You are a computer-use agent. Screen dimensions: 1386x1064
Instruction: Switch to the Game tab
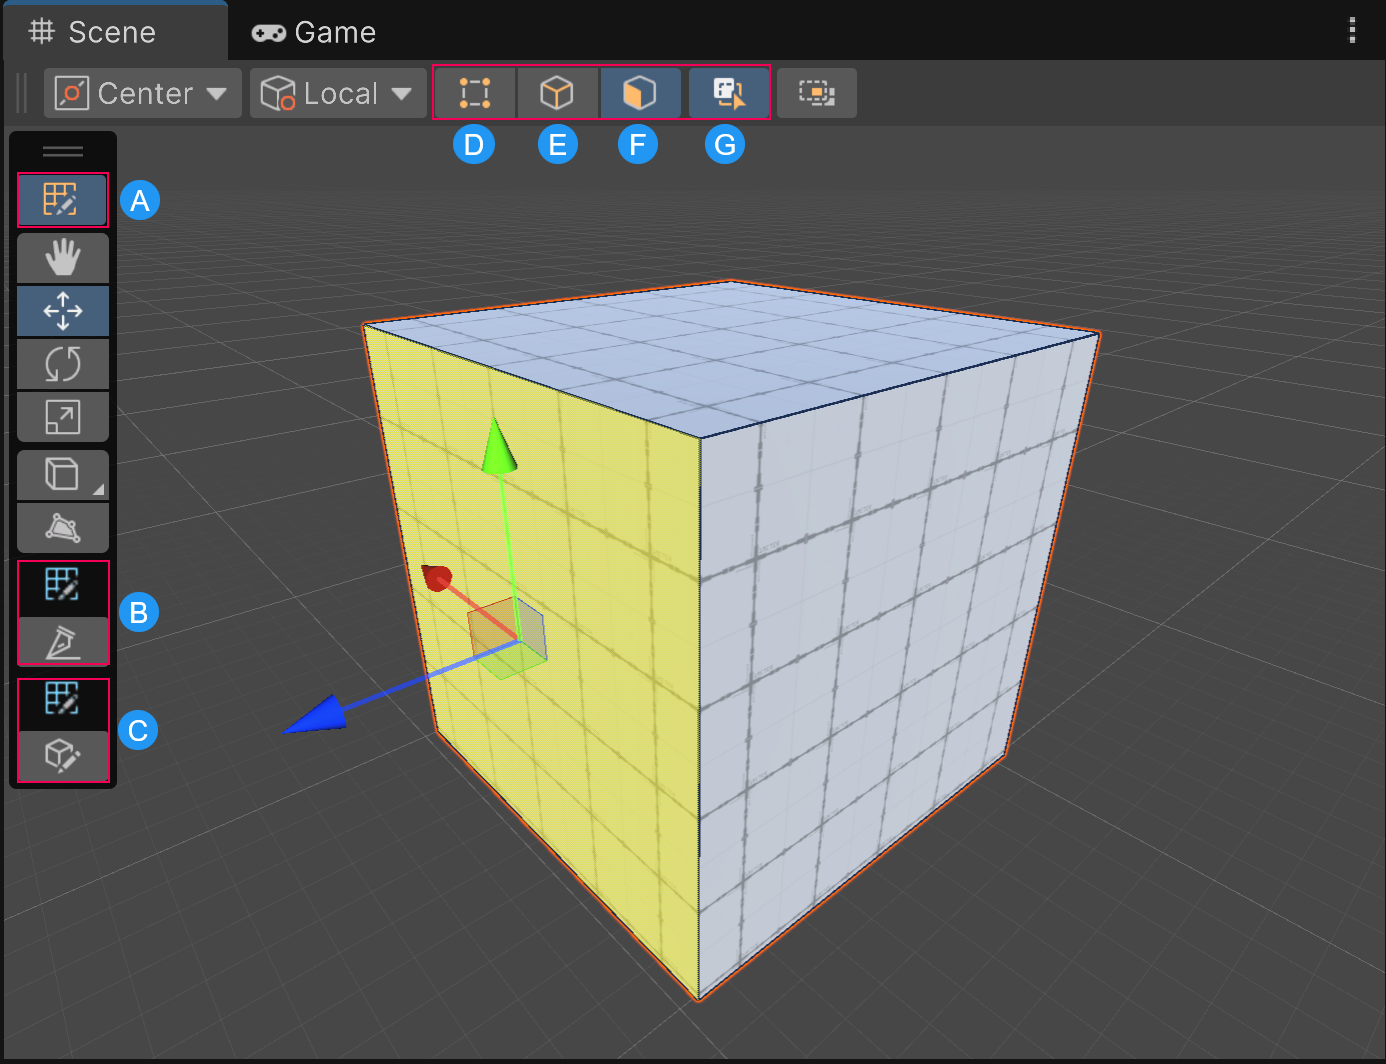pyautogui.click(x=314, y=31)
